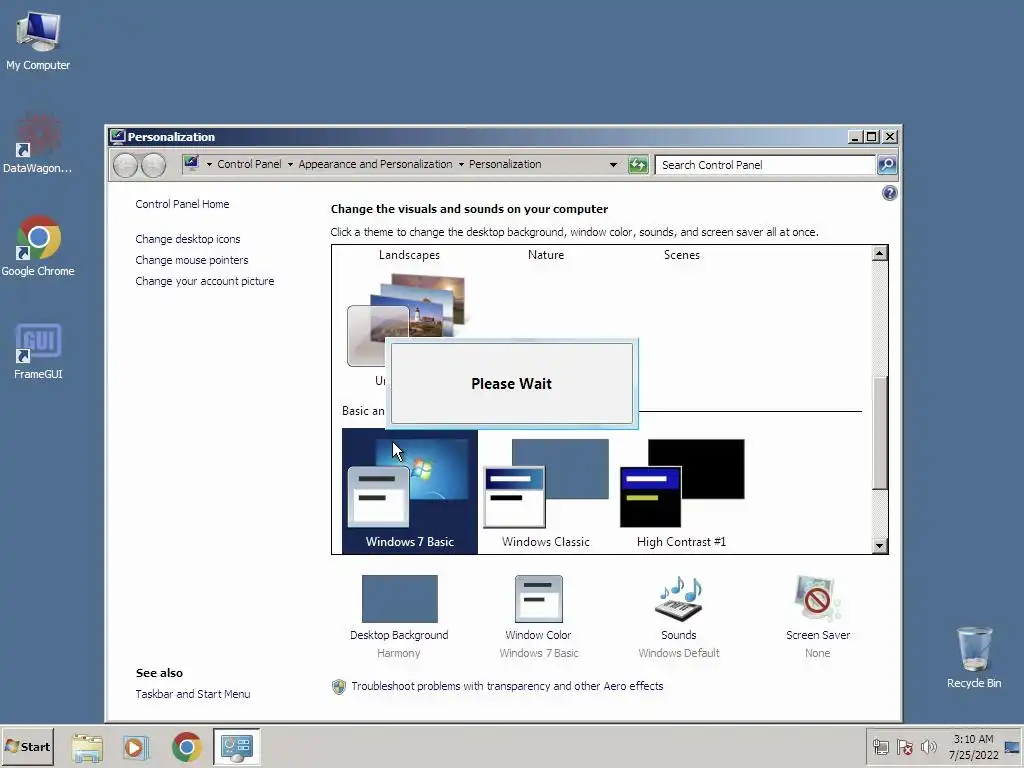Viewport: 1024px width, 768px height.
Task: Close the Personalization window
Action: click(x=889, y=136)
